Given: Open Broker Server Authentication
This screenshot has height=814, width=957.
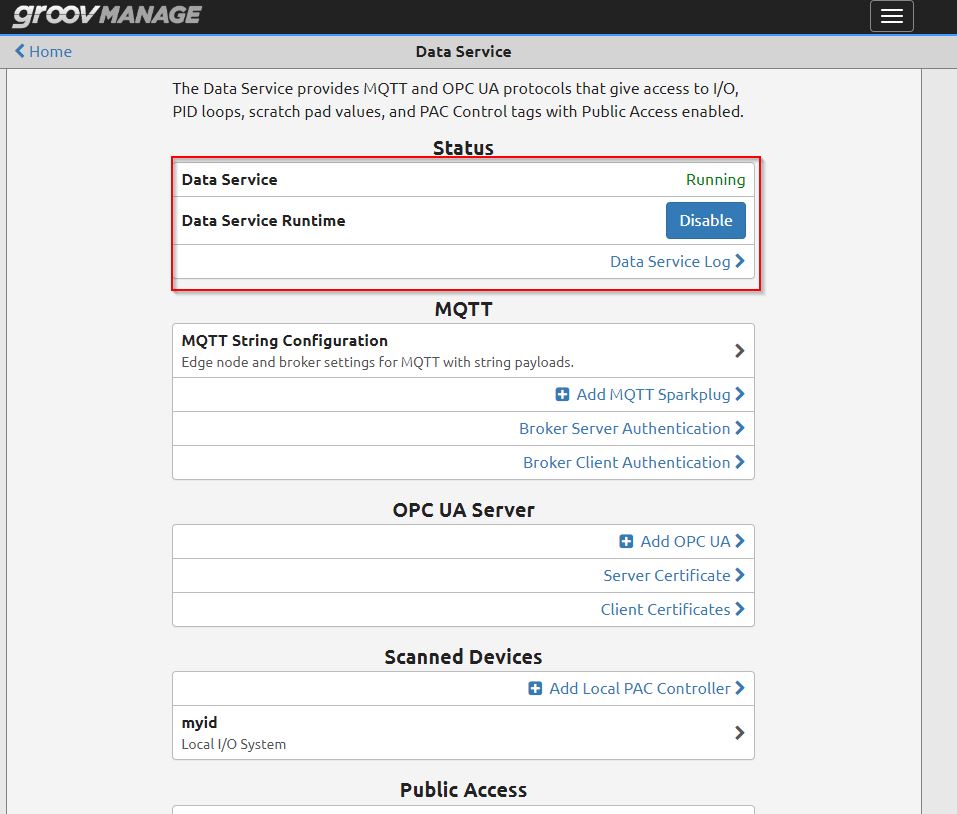Looking at the screenshot, I should (624, 428).
